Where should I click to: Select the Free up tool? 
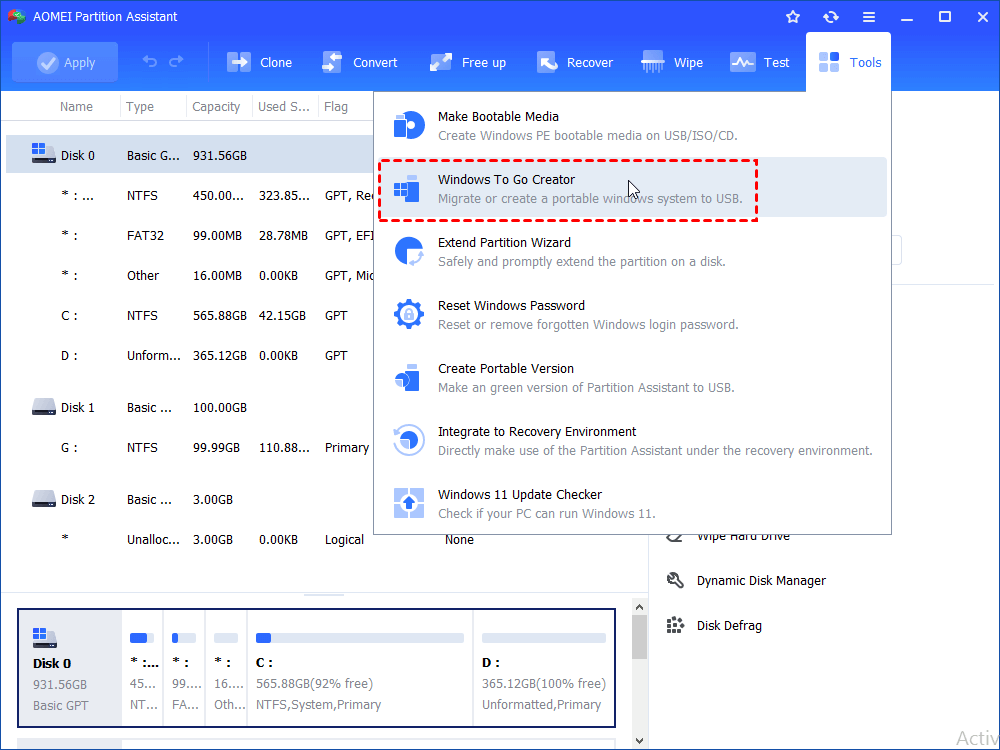[x=468, y=62]
